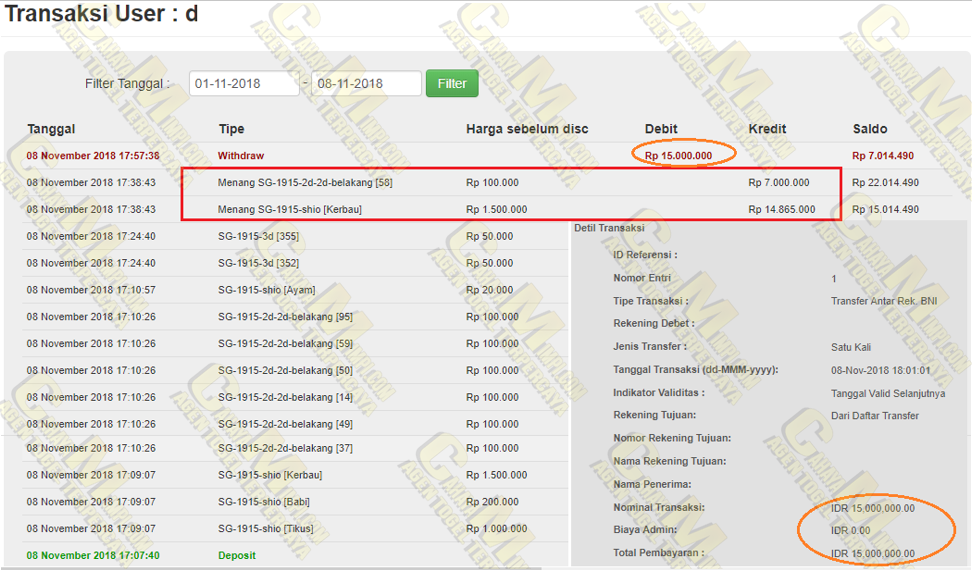
Task: Select the Menang SG-1915-2d-2d-belakang [58] row
Action: coord(304,183)
